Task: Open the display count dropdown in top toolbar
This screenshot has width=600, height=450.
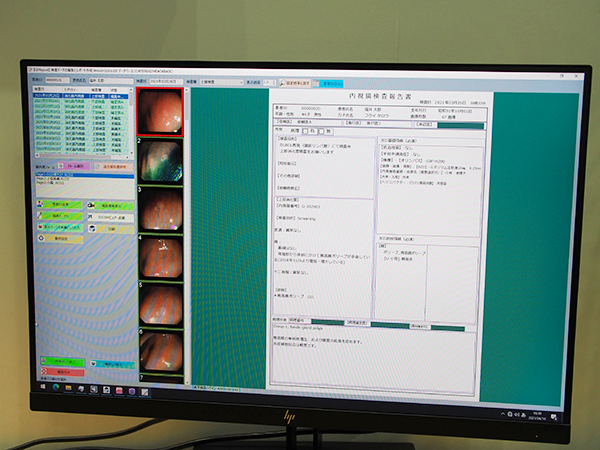Action: (x=274, y=84)
